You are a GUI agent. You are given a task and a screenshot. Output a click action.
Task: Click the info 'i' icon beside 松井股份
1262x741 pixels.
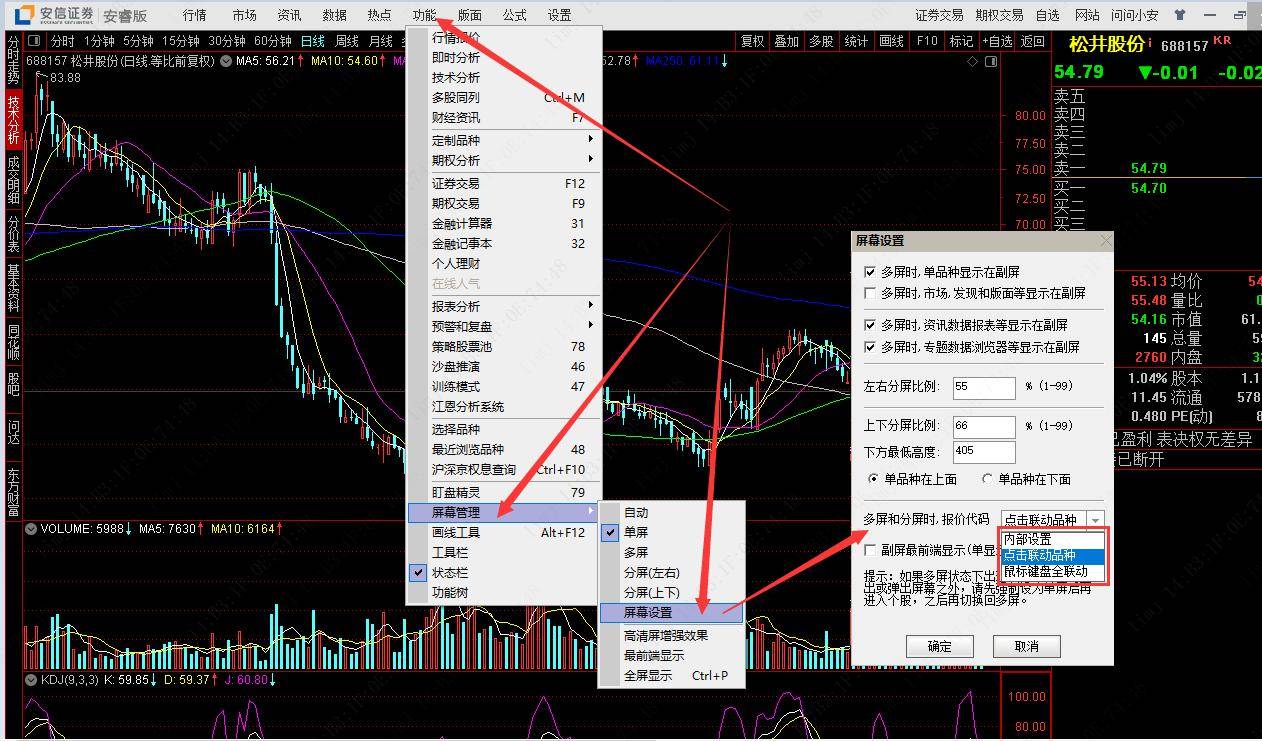[1150, 43]
